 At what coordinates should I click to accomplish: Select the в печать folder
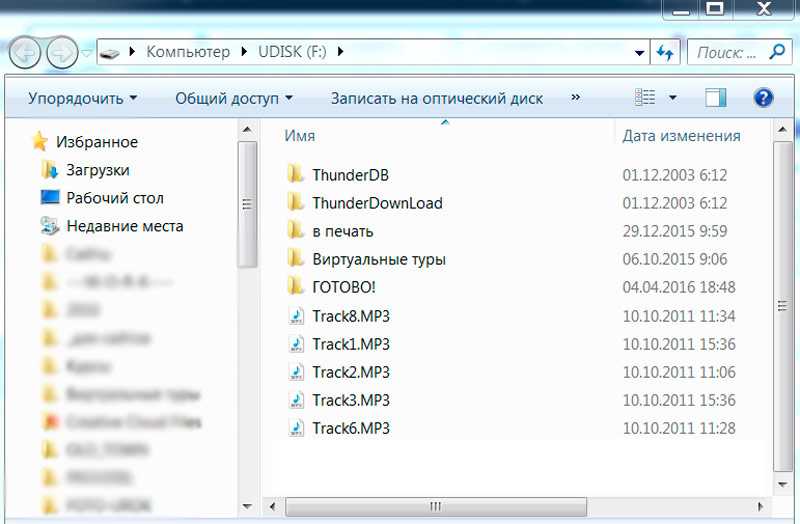[343, 231]
